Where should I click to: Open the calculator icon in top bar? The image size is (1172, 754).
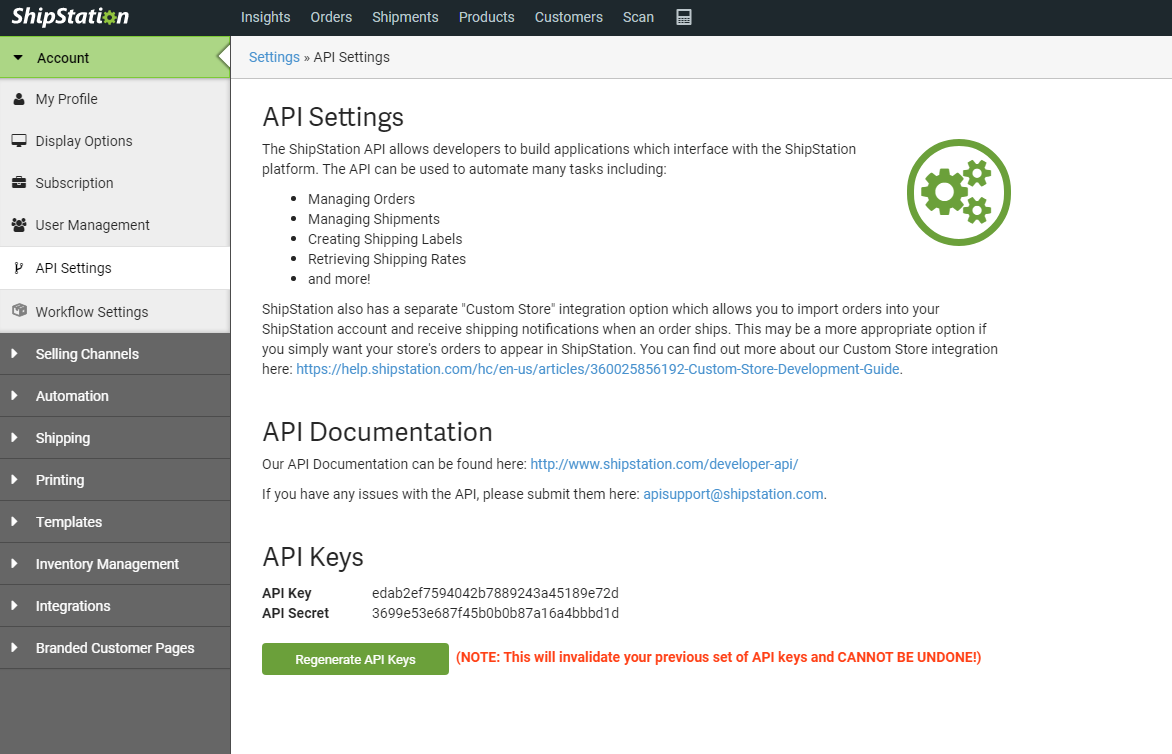click(684, 17)
